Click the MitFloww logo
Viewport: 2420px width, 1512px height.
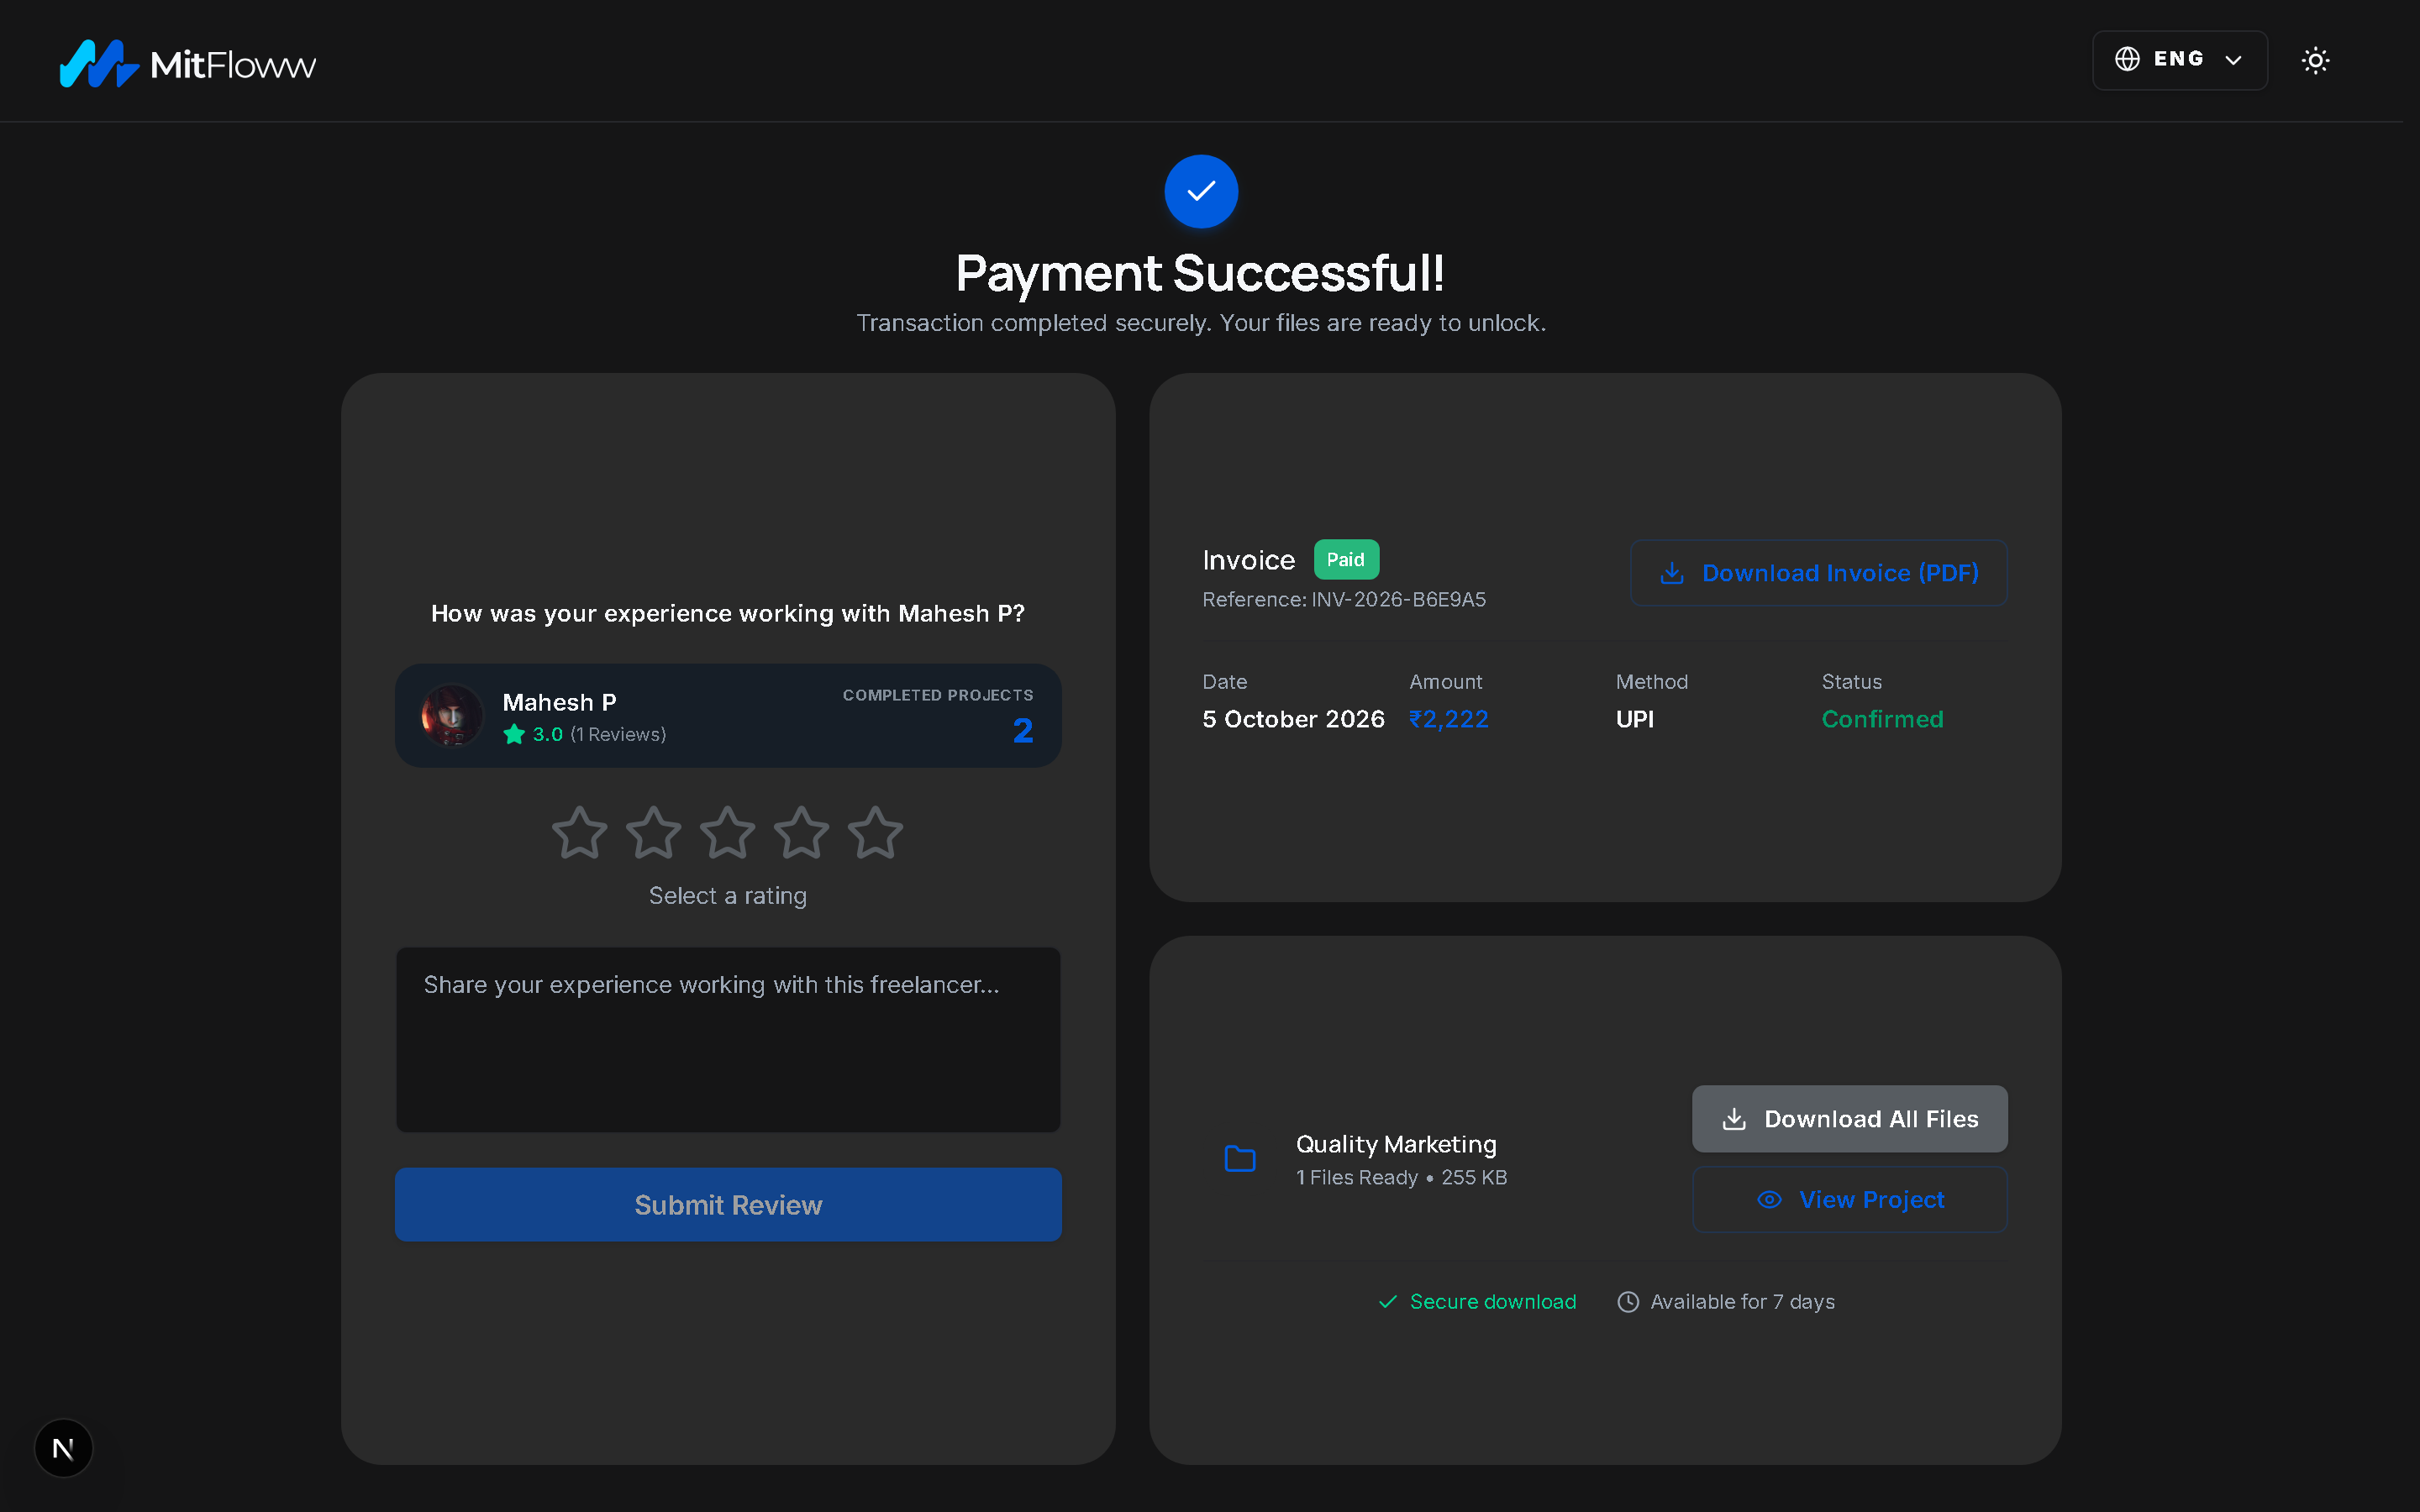pyautogui.click(x=187, y=64)
